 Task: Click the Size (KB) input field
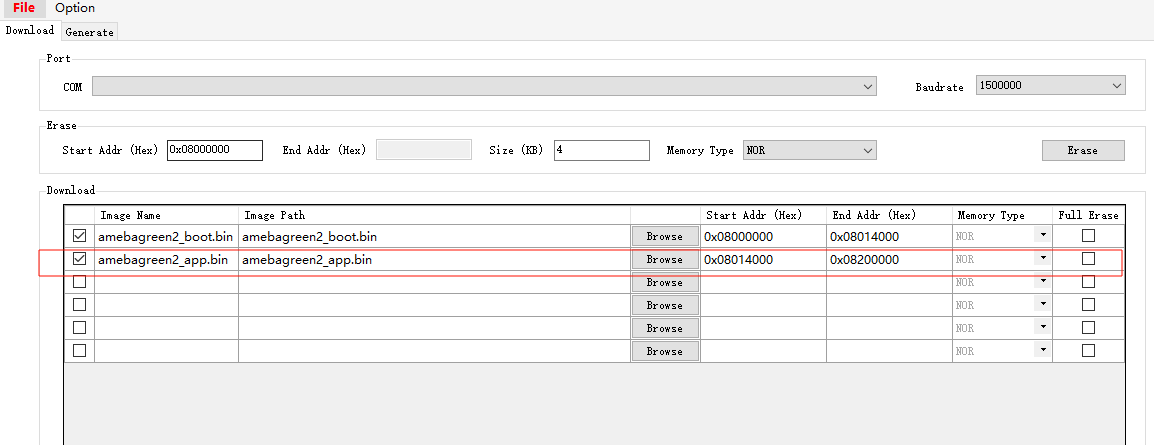(x=600, y=150)
